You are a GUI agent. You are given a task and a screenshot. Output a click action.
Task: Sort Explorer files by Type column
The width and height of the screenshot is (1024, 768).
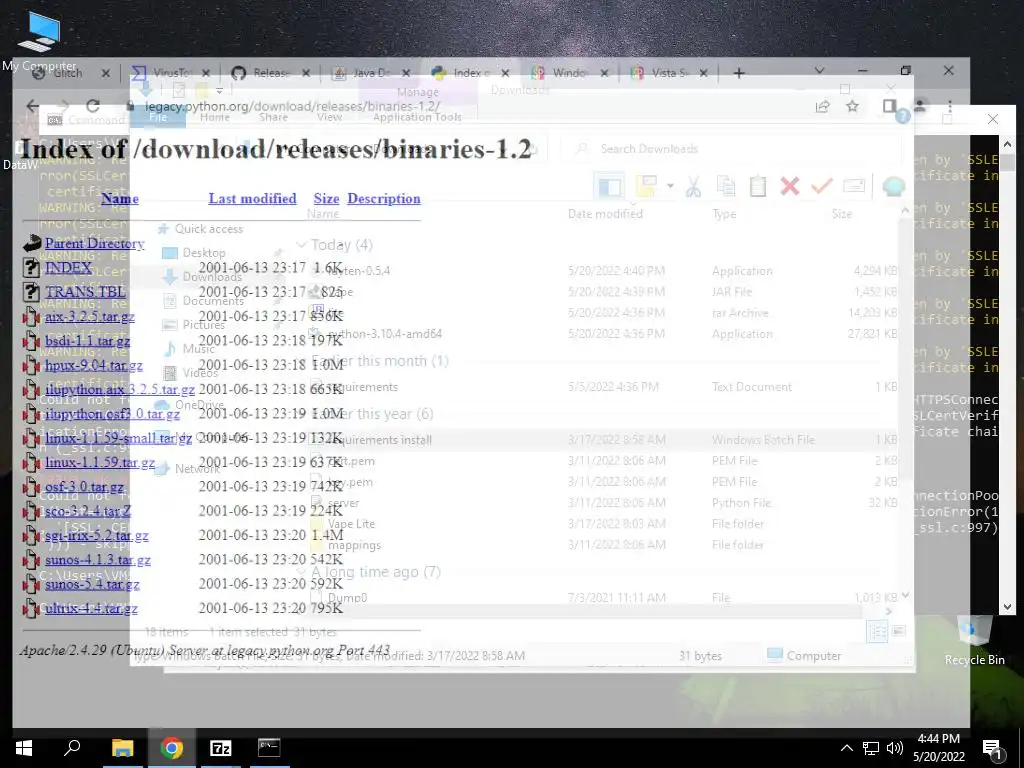(724, 214)
